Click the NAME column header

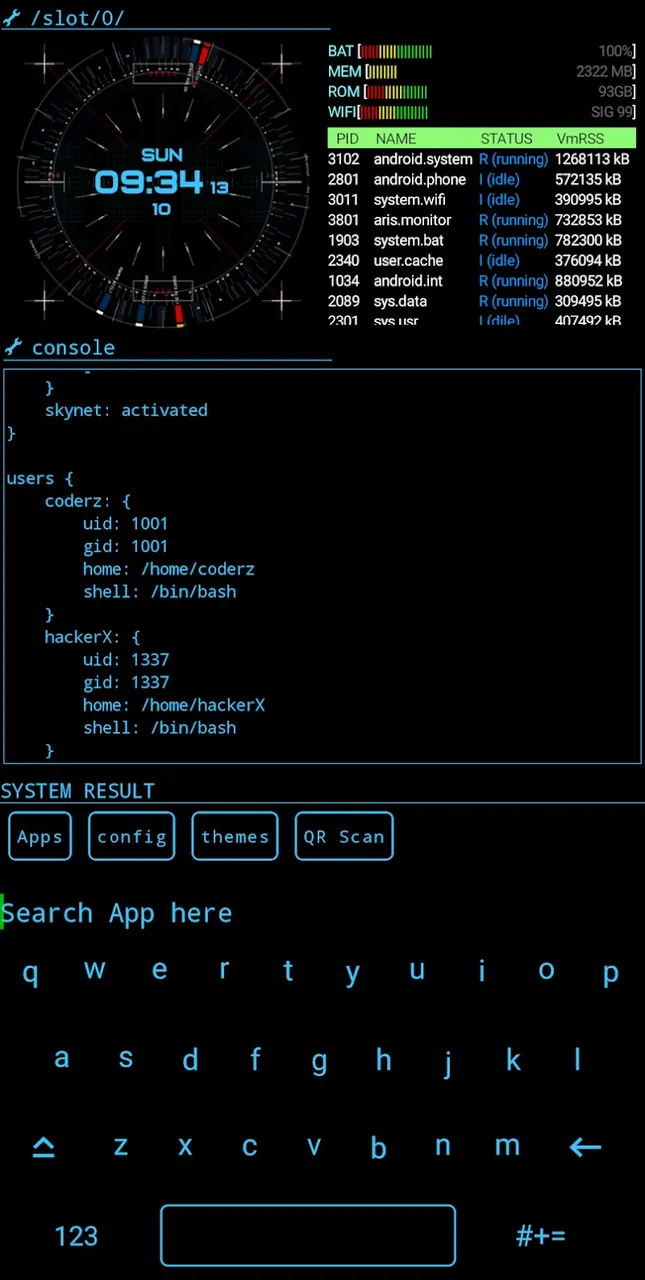(395, 139)
